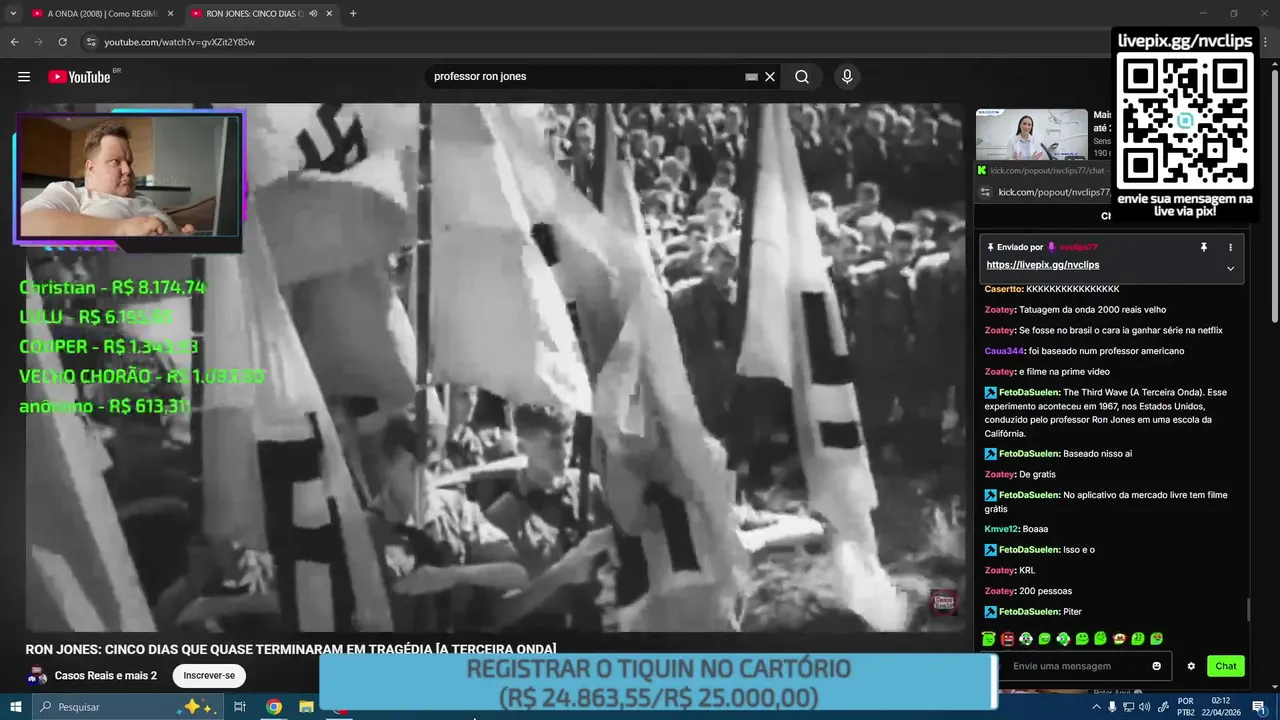Reload the YouTube page

[x=62, y=42]
